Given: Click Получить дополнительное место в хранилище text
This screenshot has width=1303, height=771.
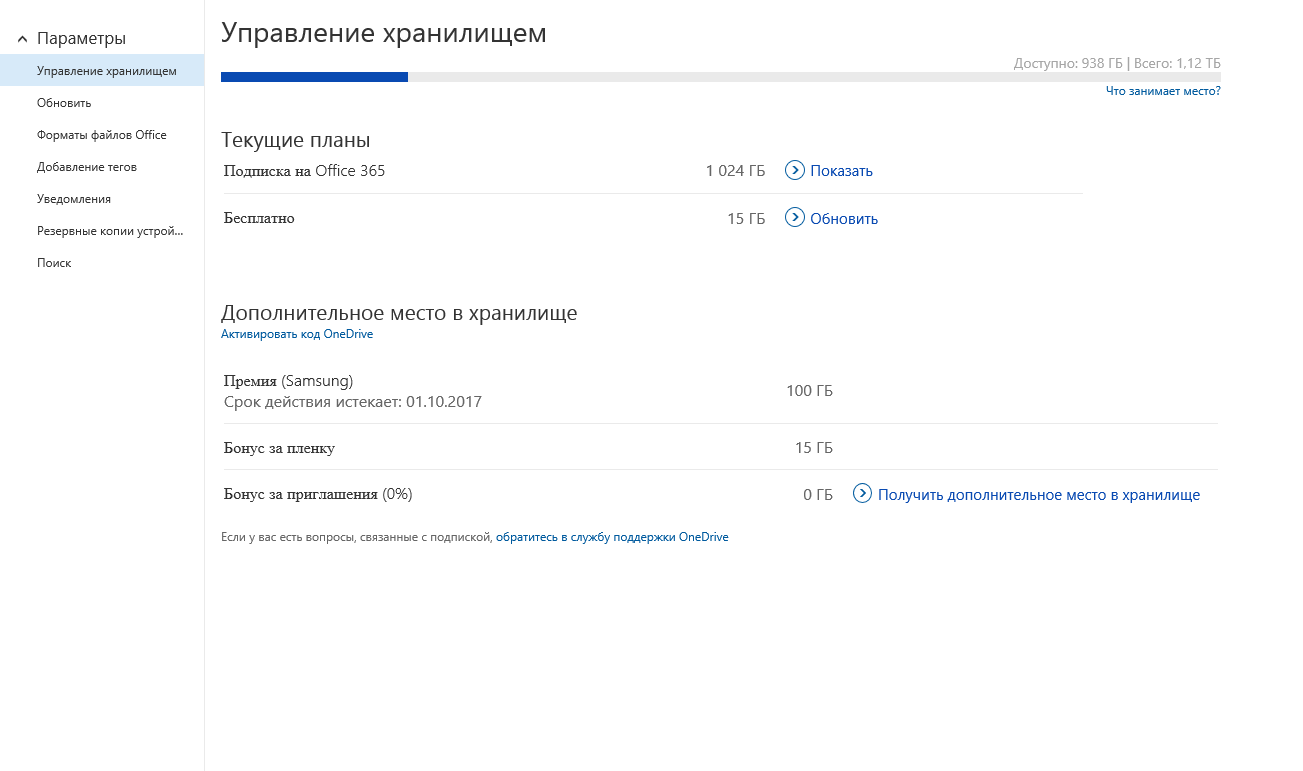Looking at the screenshot, I should [x=1038, y=495].
